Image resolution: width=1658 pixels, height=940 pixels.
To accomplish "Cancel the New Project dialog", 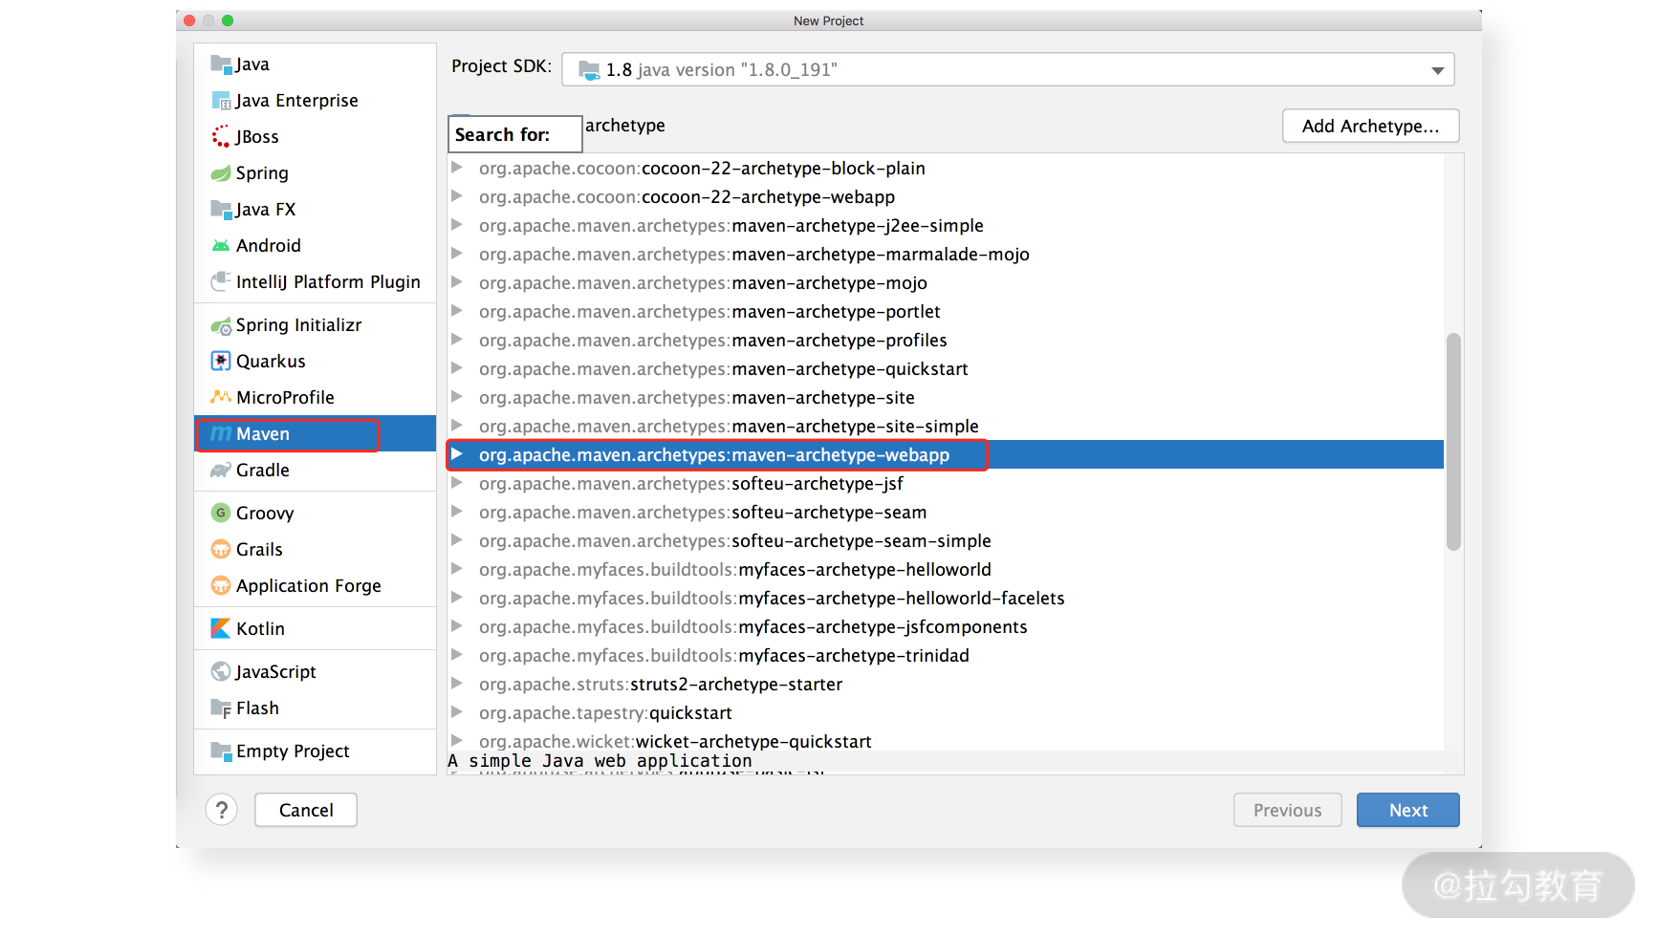I will 306,810.
